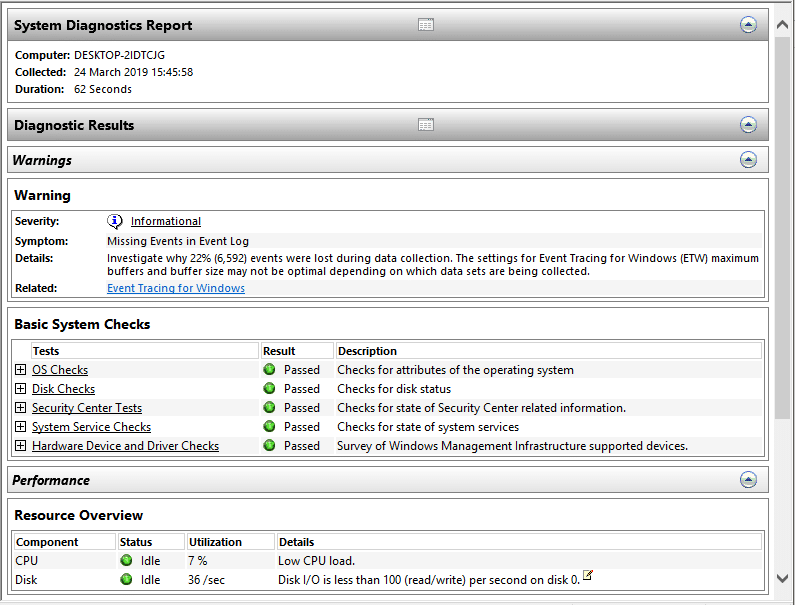Screen dimensions: 795x605
Task: Collapse the Warnings section
Action: click(748, 160)
